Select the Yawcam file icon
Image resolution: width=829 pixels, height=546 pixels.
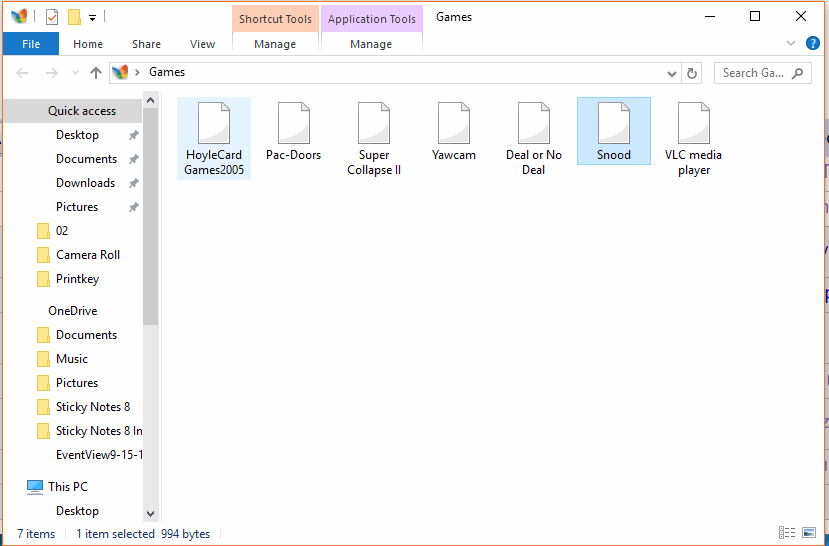454,123
